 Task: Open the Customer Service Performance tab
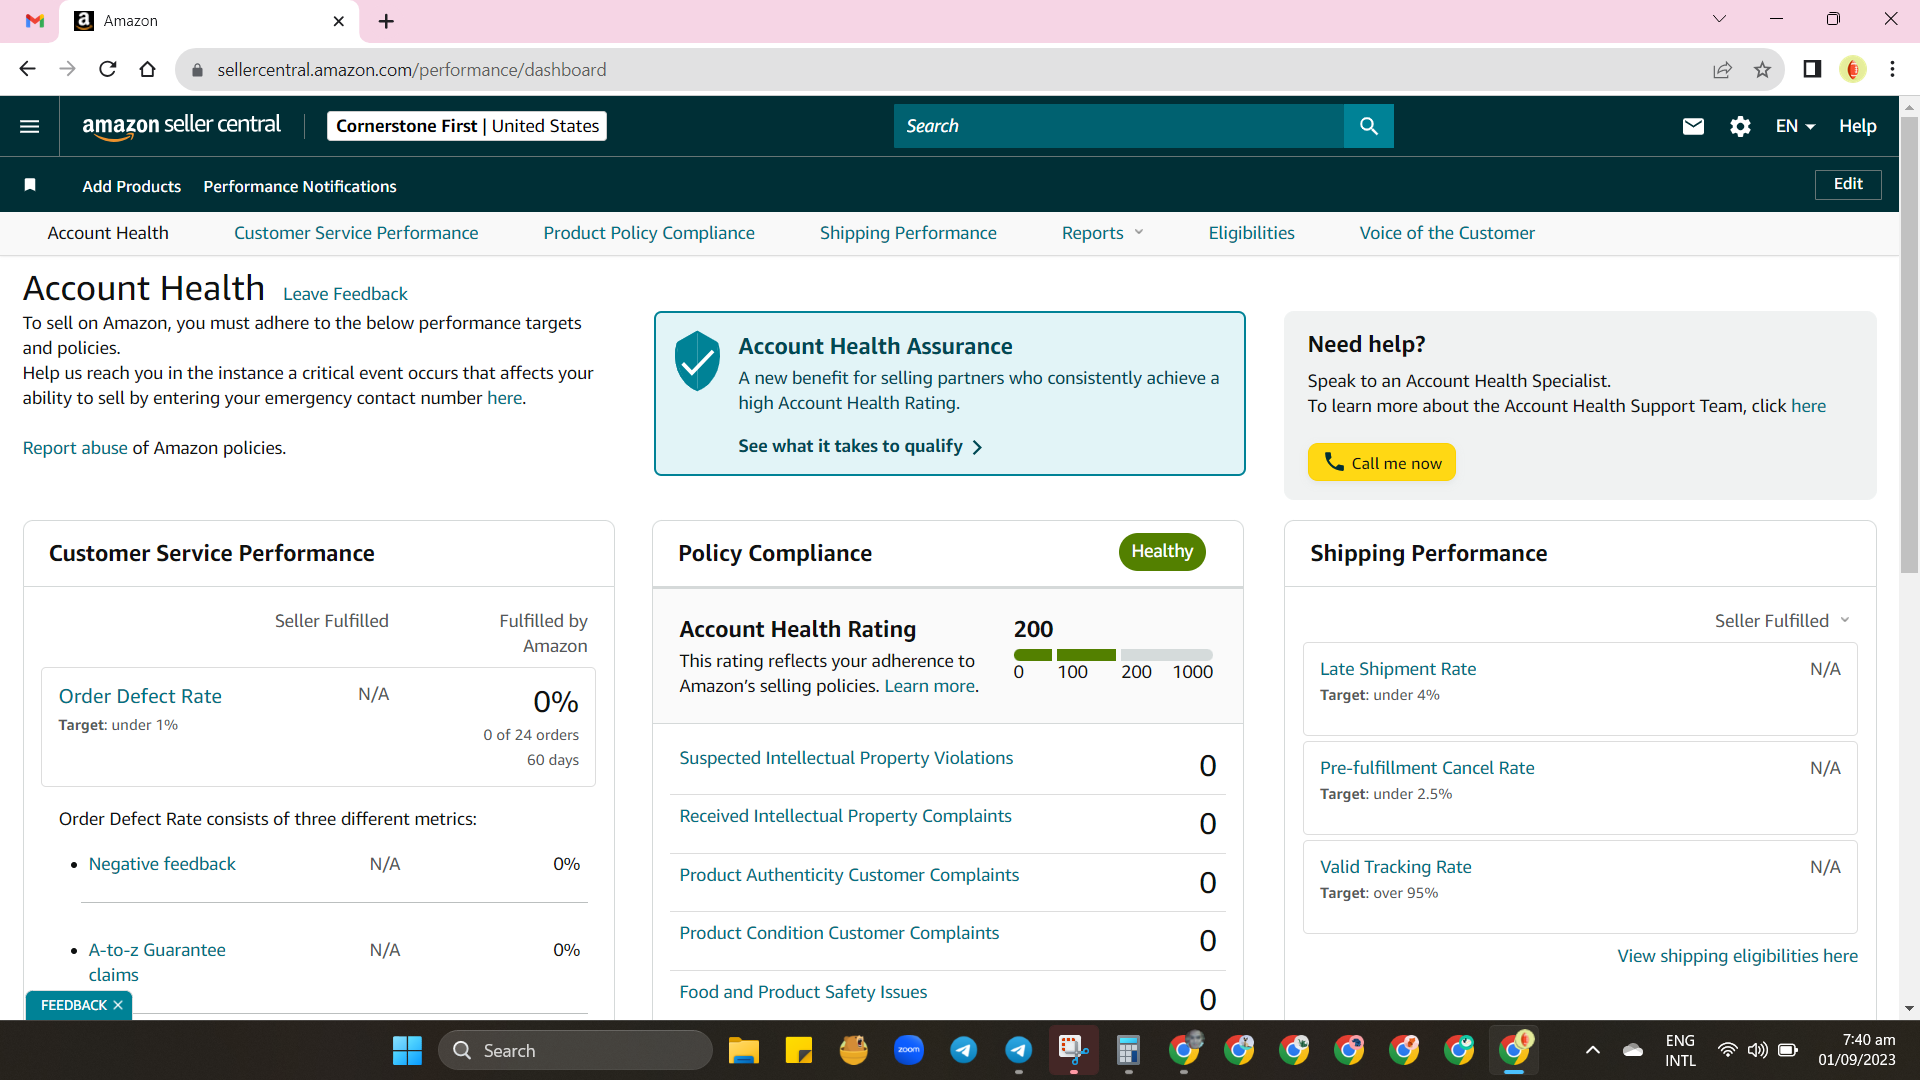point(356,233)
